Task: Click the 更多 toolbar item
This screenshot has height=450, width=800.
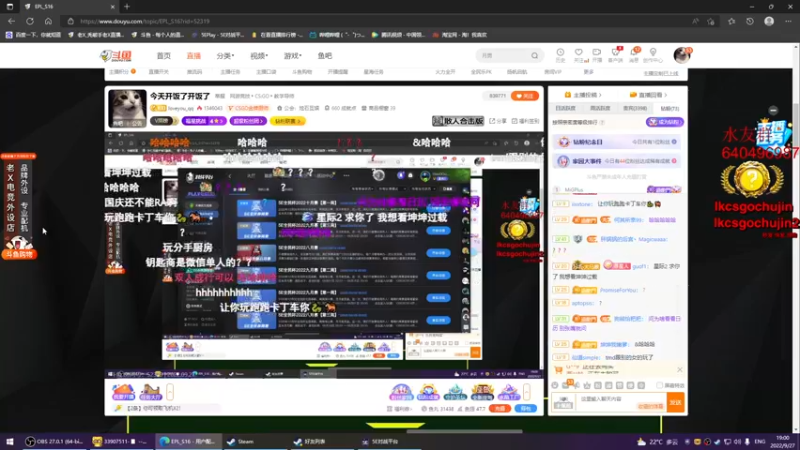Action: [588, 72]
